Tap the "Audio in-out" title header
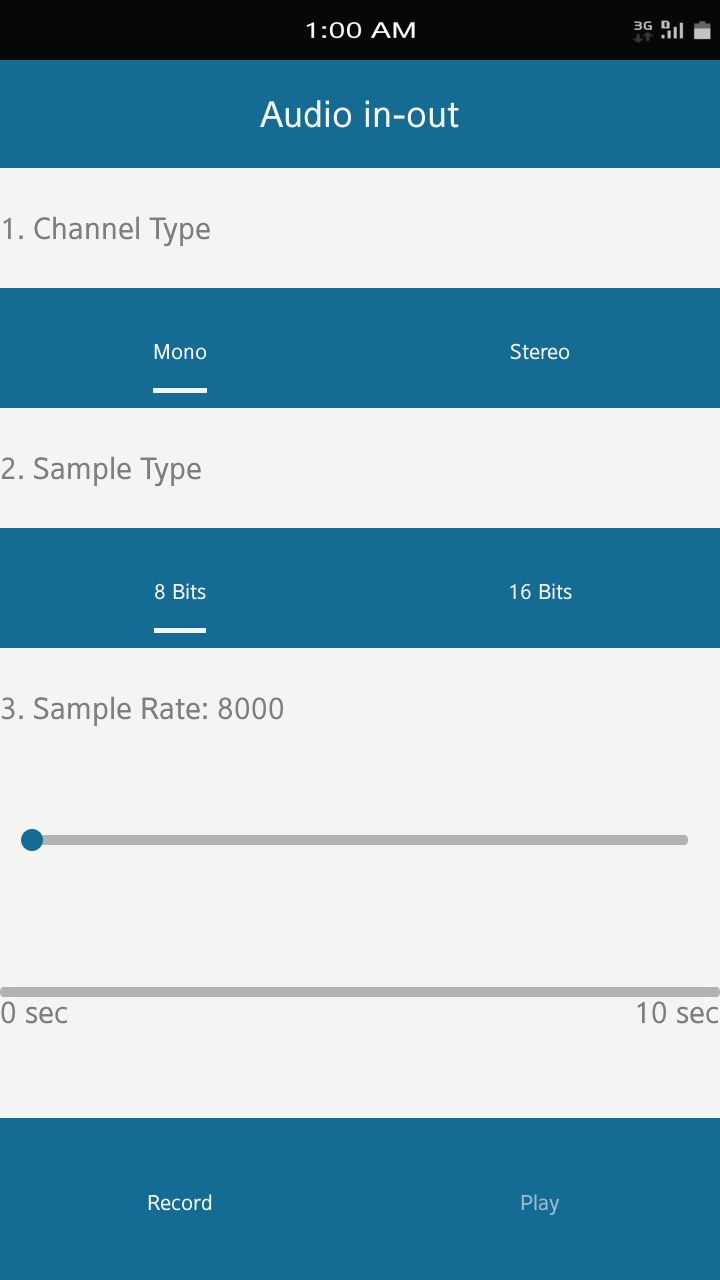The height and width of the screenshot is (1280, 720). click(x=360, y=115)
